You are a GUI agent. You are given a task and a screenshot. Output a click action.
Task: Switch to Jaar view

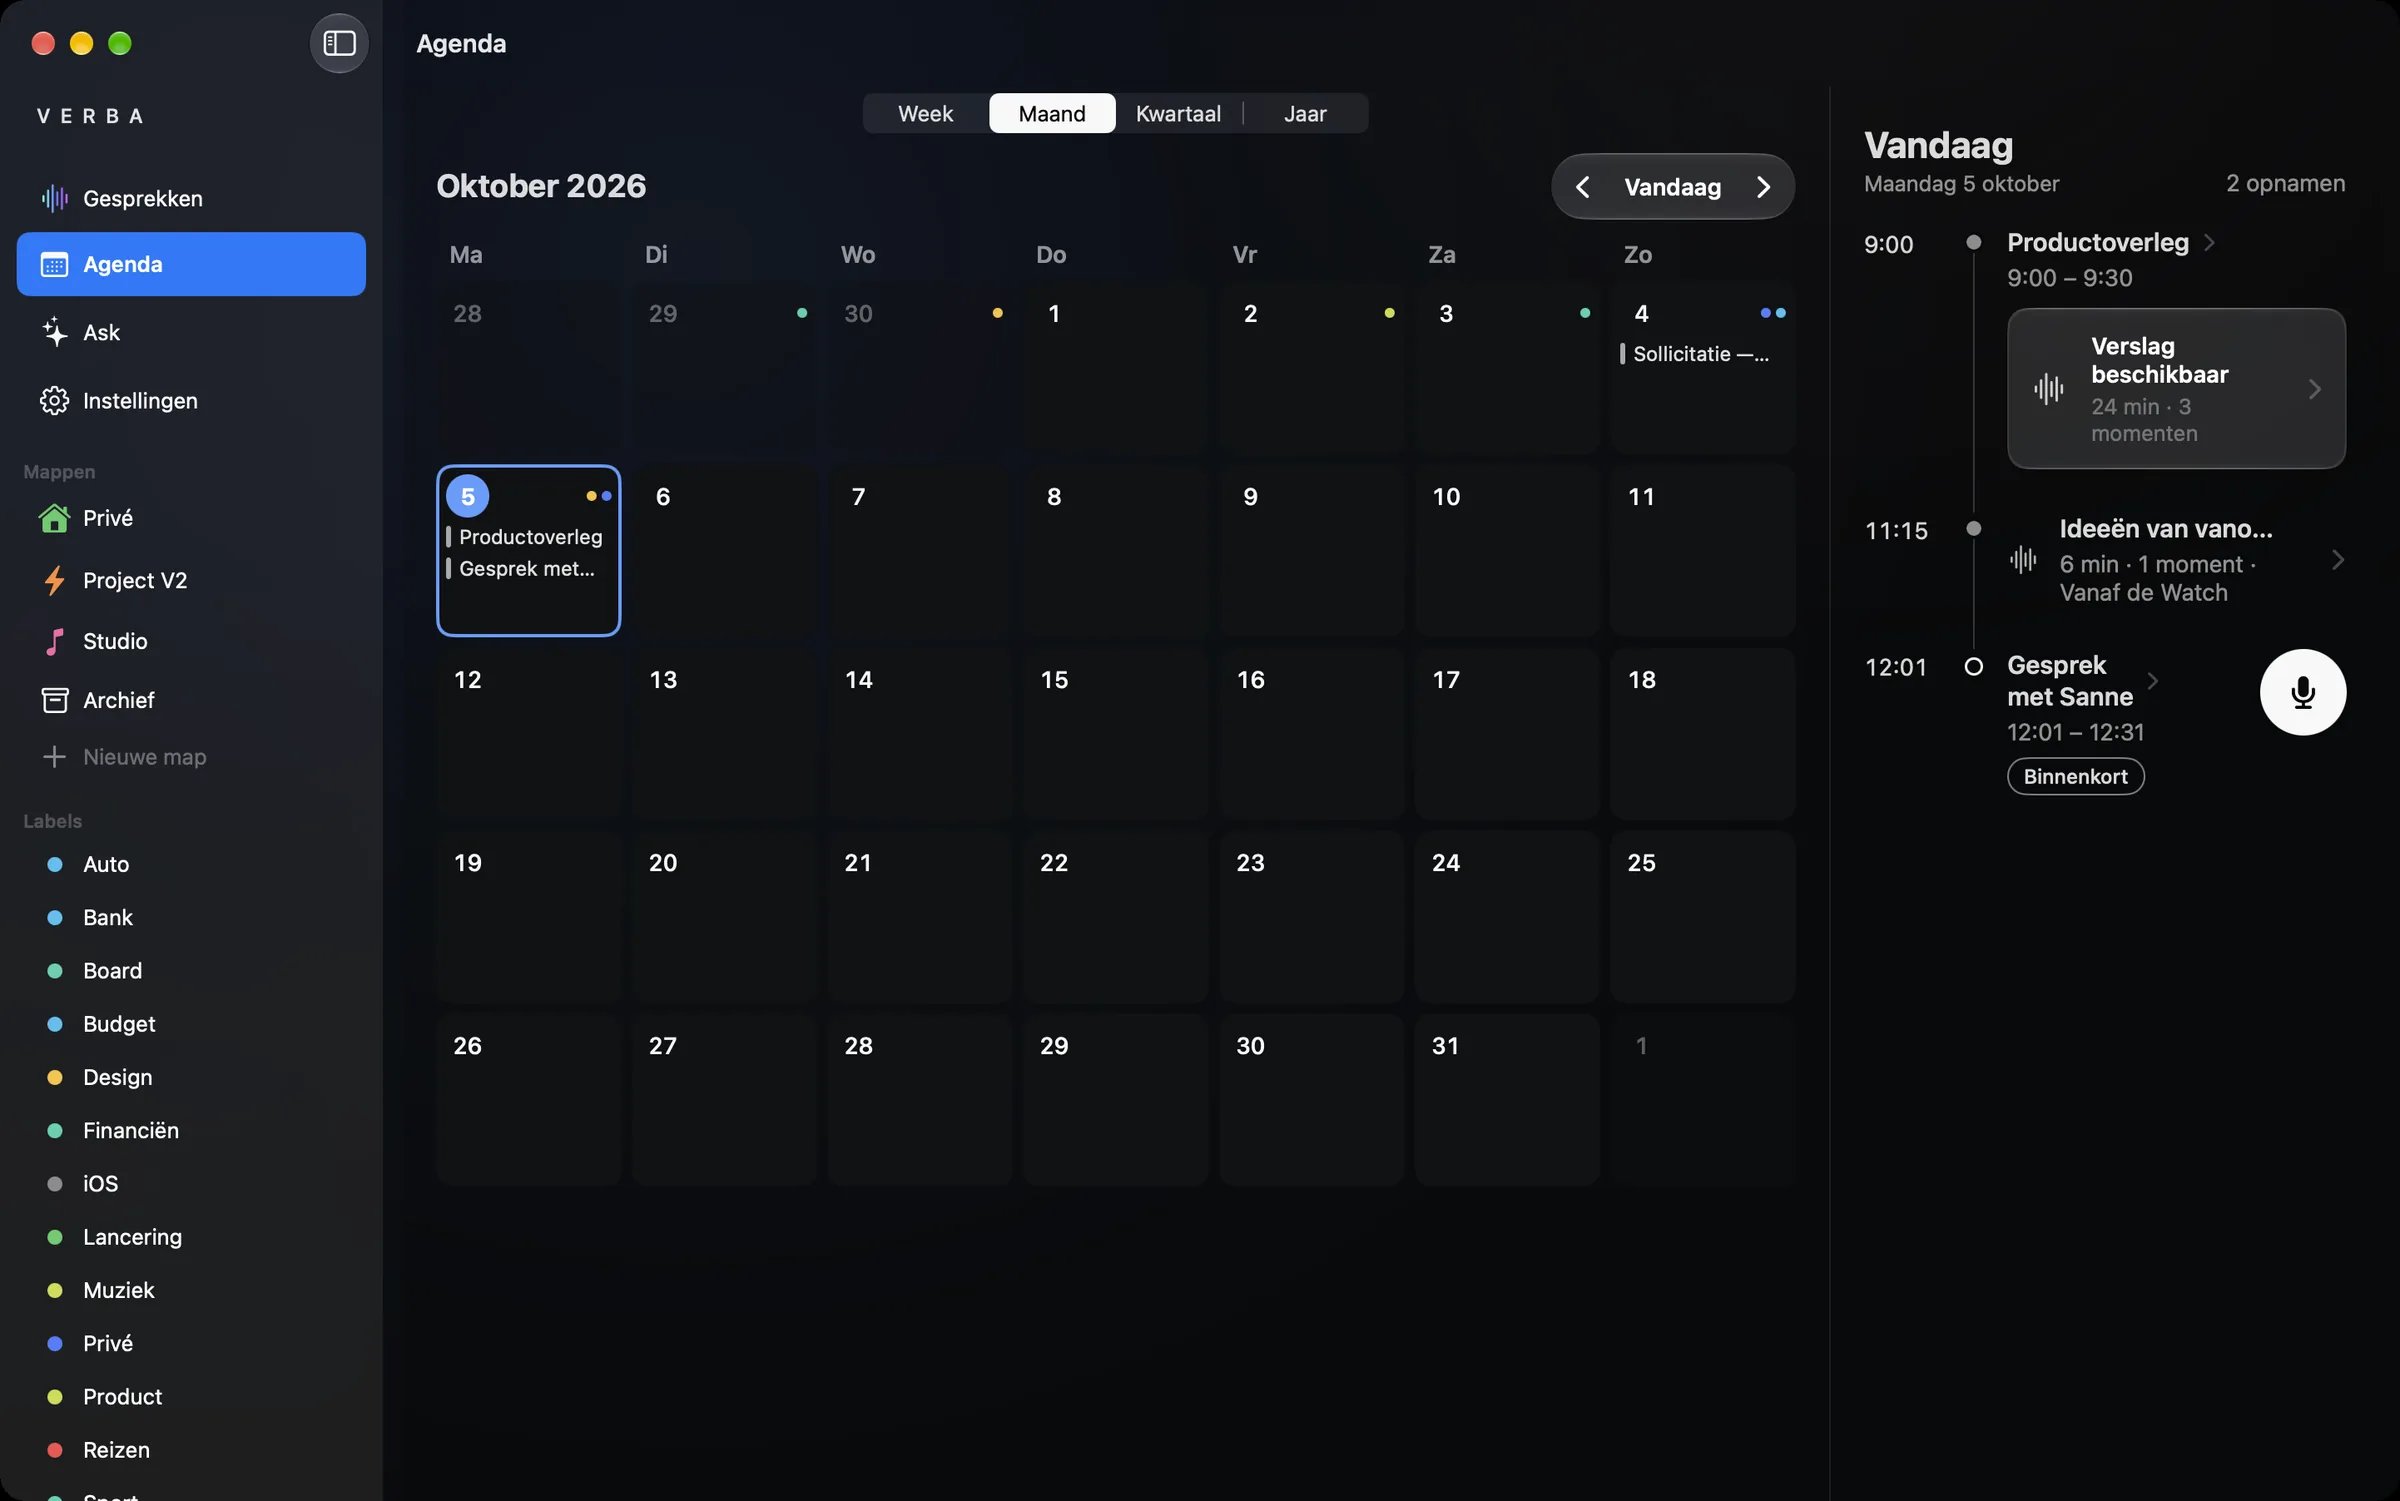(1305, 113)
